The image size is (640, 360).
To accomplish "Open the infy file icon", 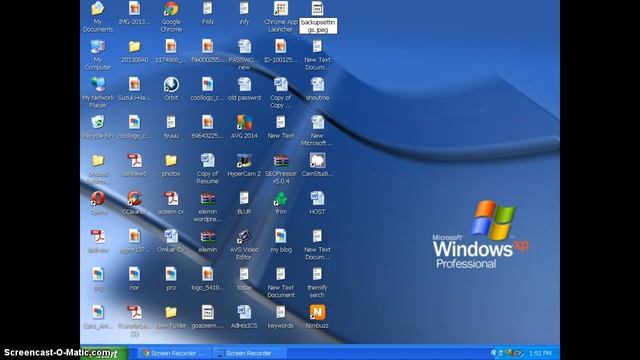I will (244, 8).
